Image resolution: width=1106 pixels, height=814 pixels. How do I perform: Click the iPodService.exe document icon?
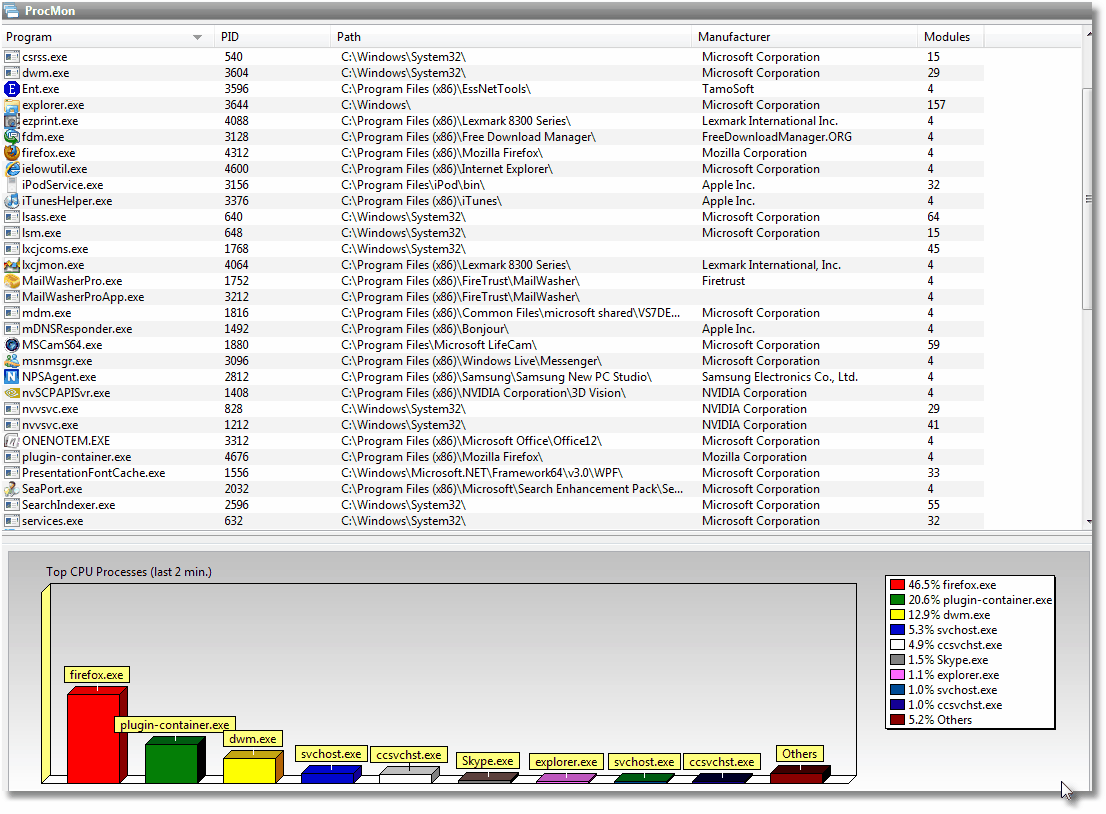click(x=11, y=185)
